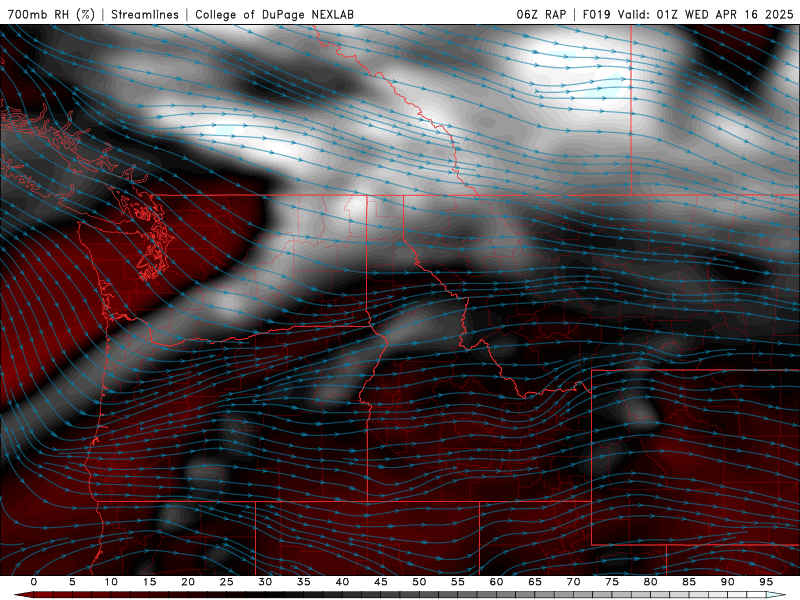Click the dark red low-end of the color bar
Image resolution: width=800 pixels, height=600 pixels.
click(23, 595)
